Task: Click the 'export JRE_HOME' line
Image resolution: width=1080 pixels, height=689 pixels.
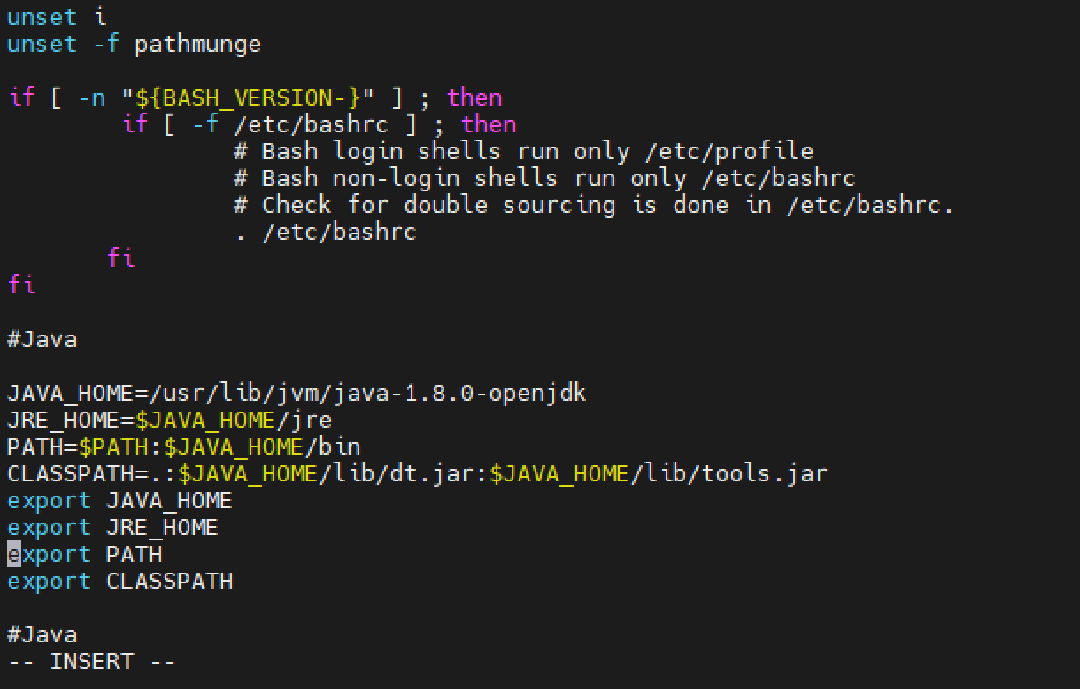Action: pos(113,528)
